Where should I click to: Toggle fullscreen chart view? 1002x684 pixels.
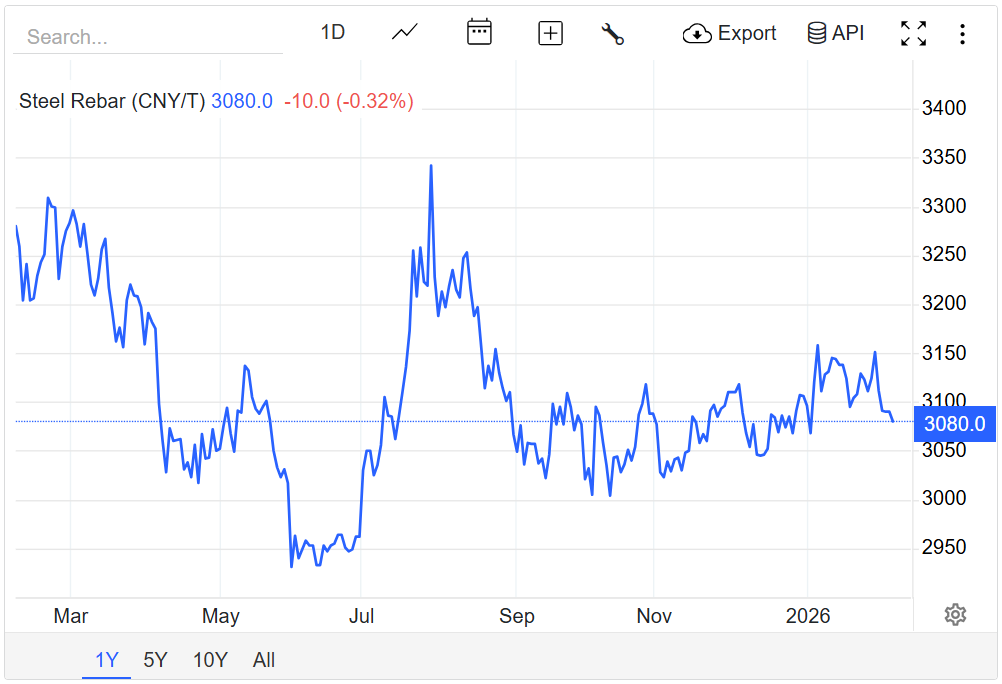(913, 33)
